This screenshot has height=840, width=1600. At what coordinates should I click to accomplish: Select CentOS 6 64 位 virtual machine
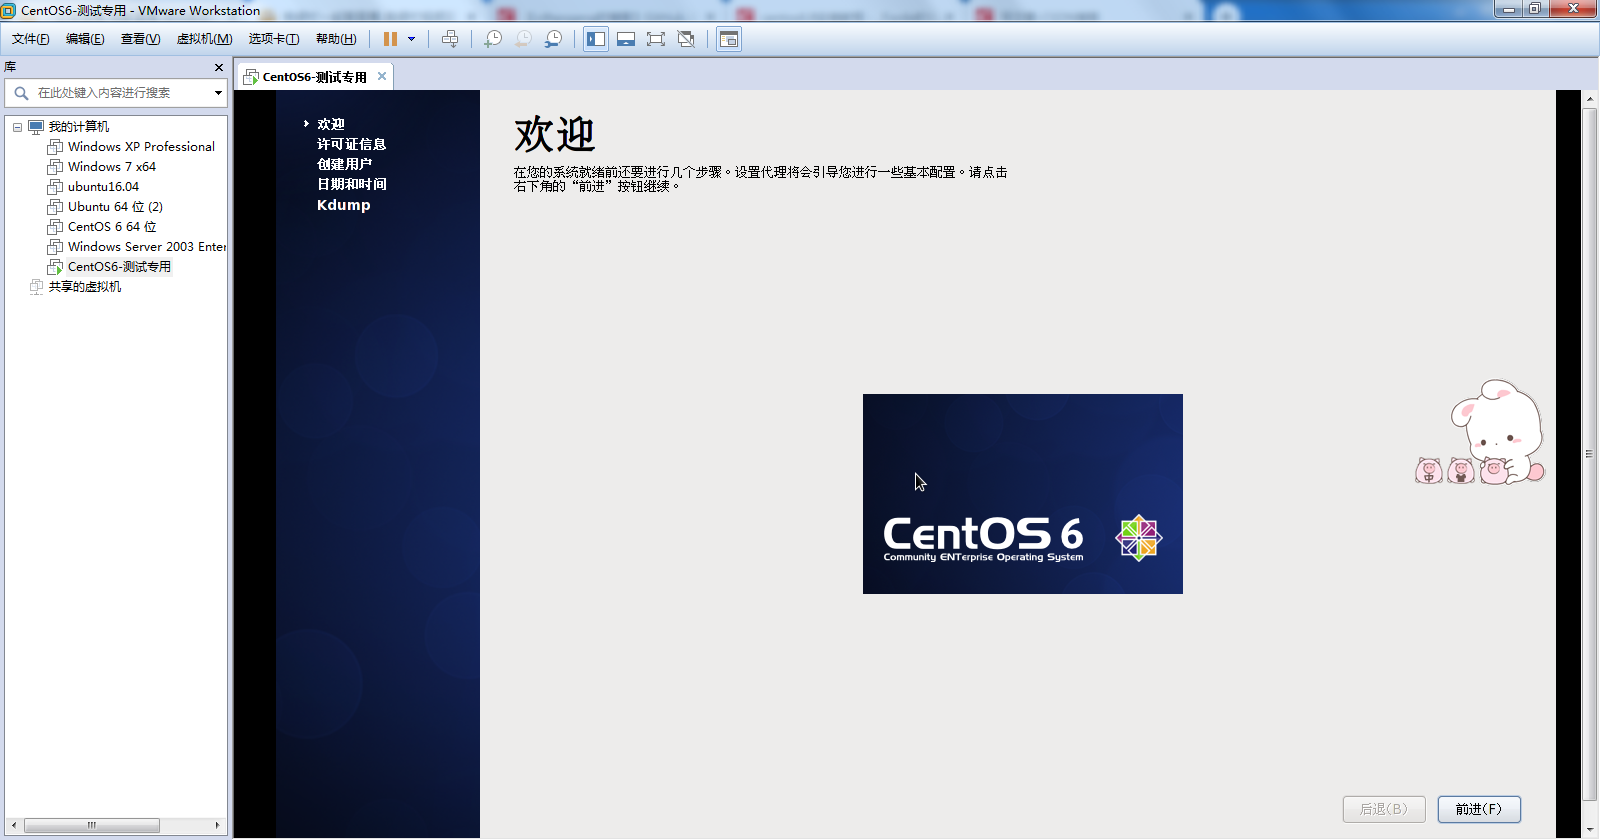point(112,227)
